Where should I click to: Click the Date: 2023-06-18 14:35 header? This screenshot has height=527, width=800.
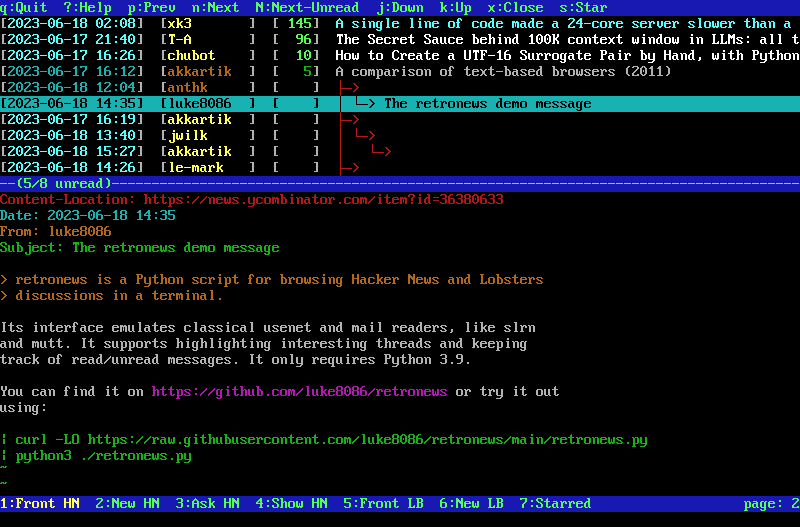tap(88, 215)
